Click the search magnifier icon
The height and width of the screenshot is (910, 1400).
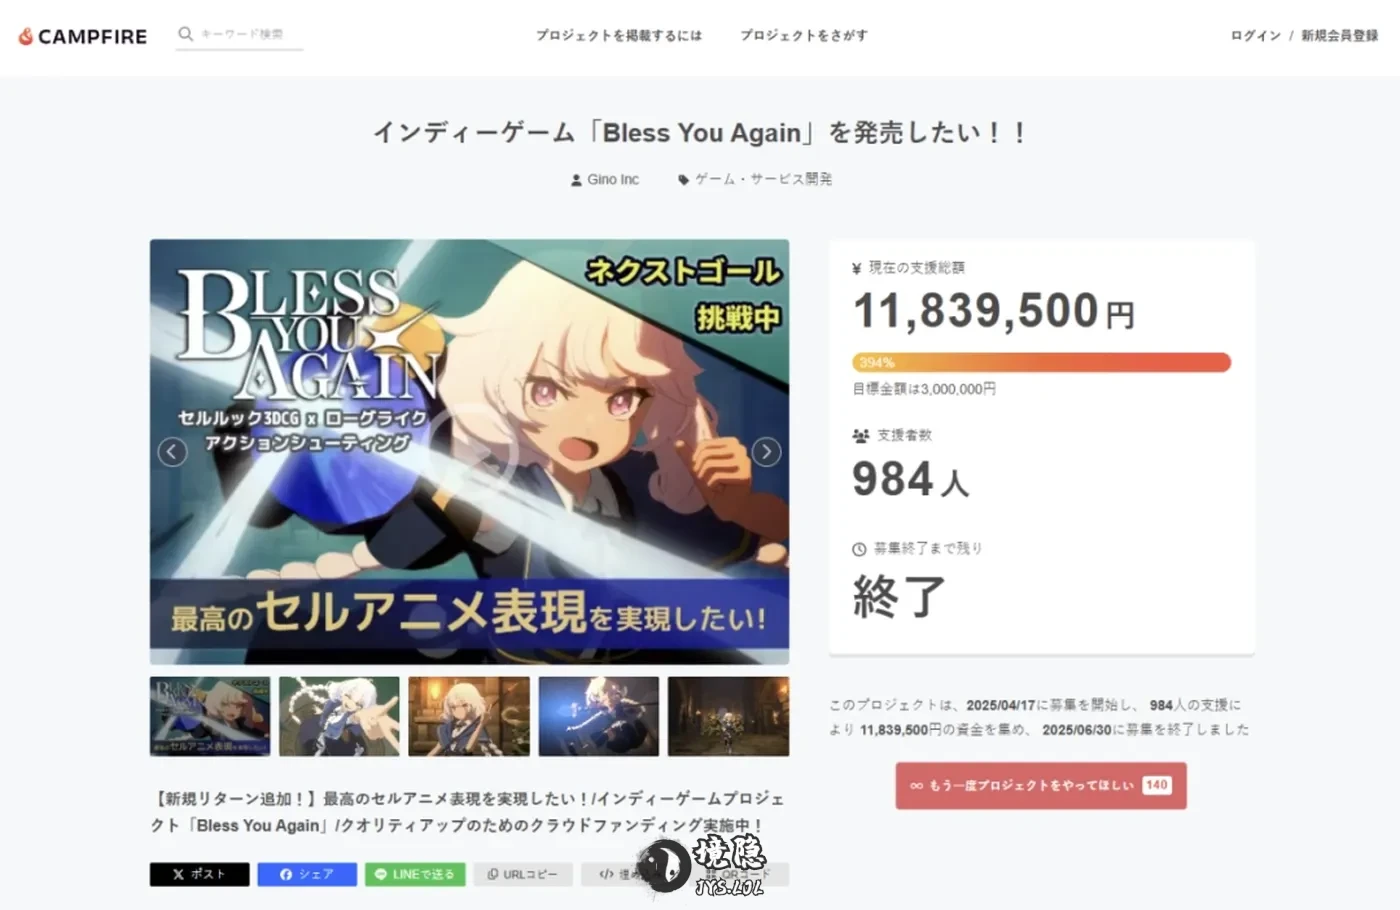(185, 34)
